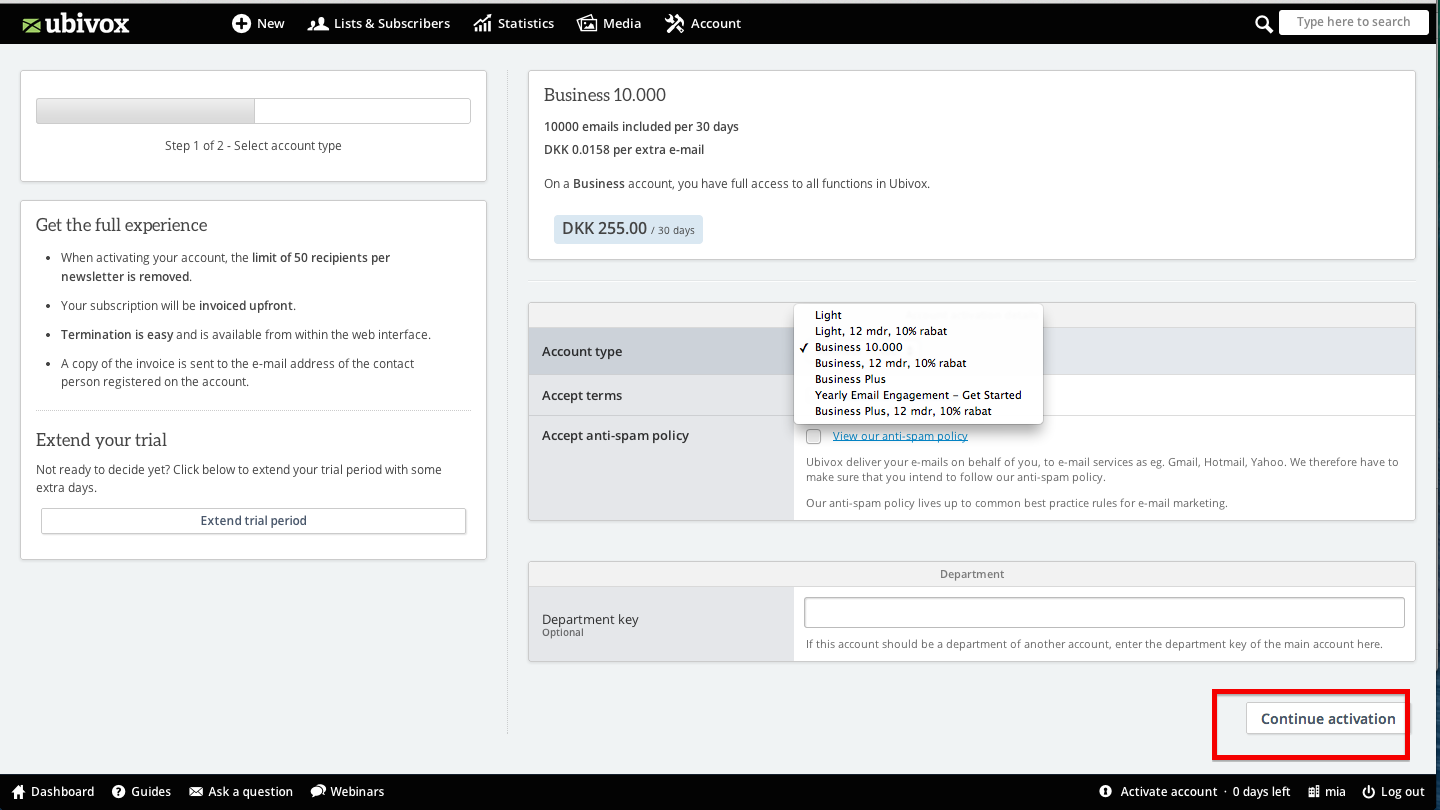Click the Type here to search field
This screenshot has width=1440, height=810.
tap(1353, 22)
